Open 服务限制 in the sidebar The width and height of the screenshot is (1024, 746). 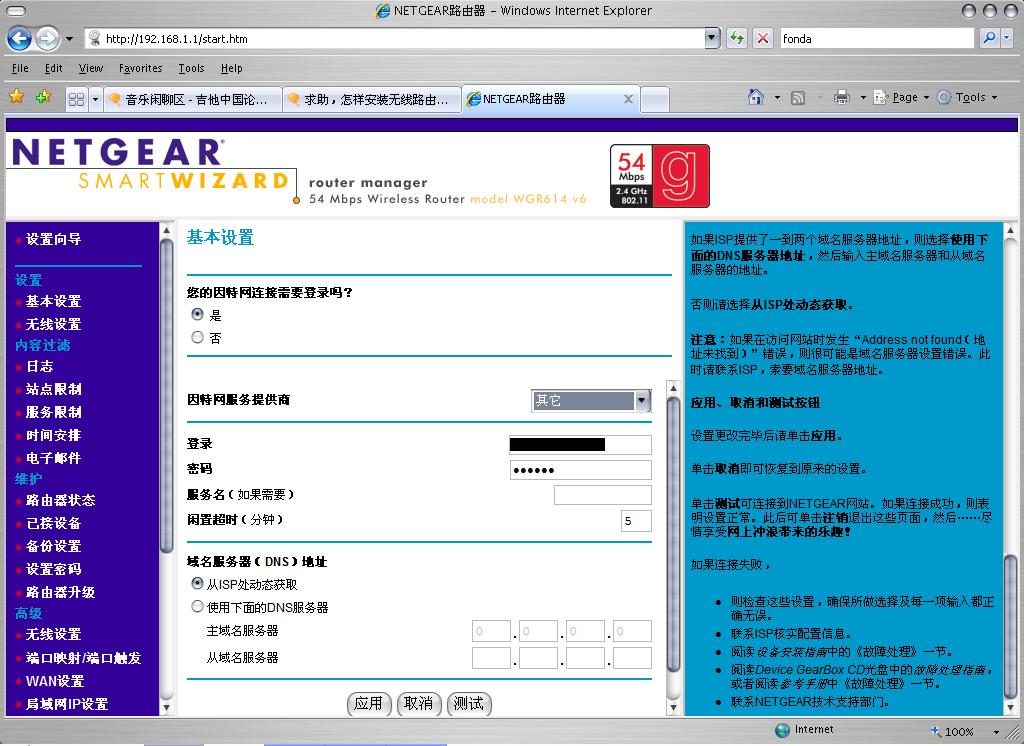pyautogui.click(x=54, y=412)
